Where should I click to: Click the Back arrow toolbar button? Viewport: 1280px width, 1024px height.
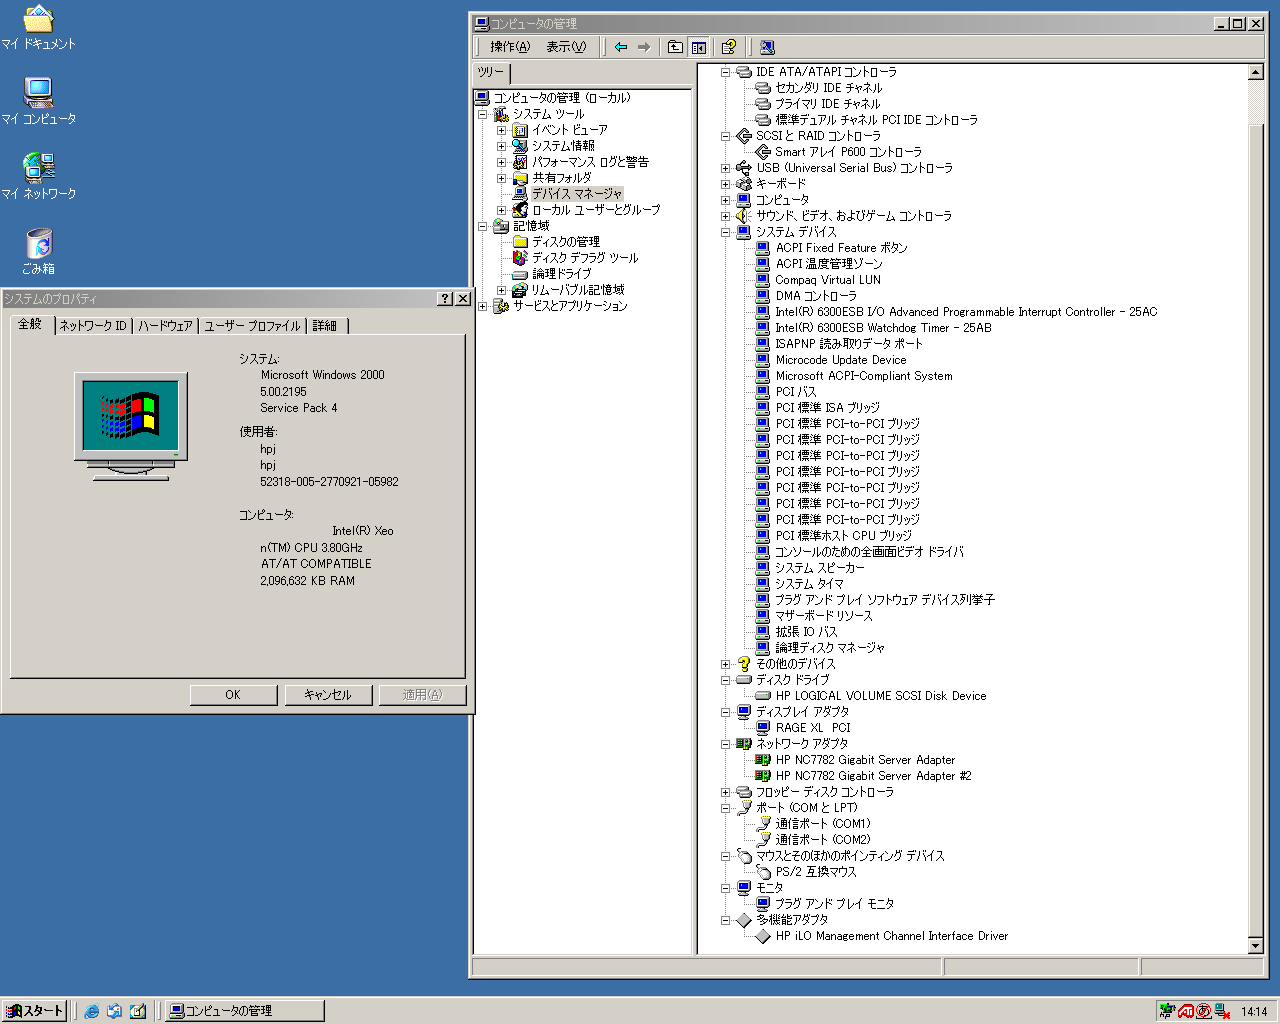pos(621,47)
